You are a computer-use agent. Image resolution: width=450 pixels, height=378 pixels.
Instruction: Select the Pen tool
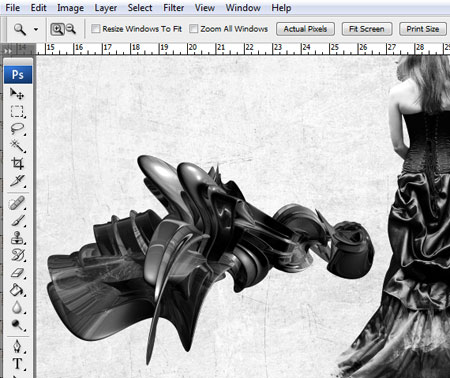click(17, 347)
